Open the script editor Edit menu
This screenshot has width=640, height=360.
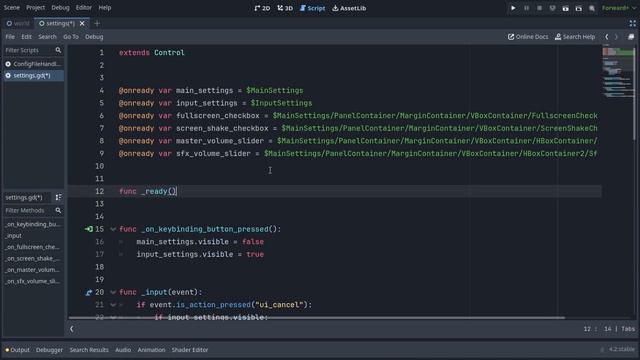click(x=27, y=37)
